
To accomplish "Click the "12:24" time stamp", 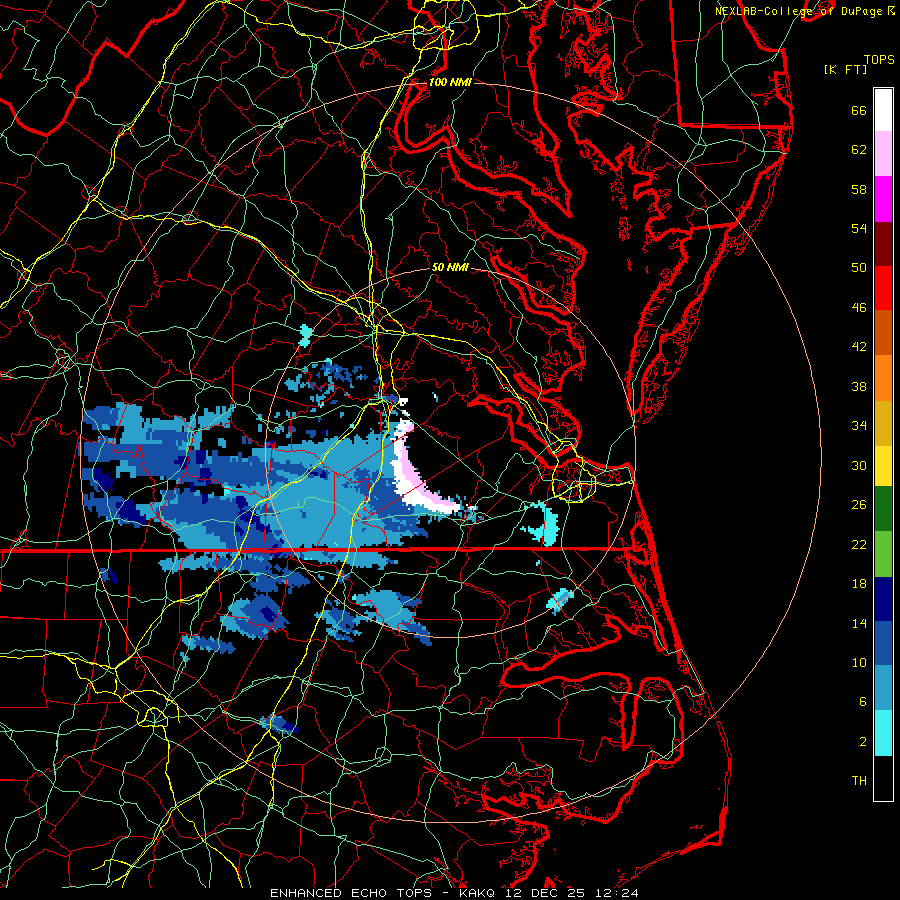I will coord(615,893).
